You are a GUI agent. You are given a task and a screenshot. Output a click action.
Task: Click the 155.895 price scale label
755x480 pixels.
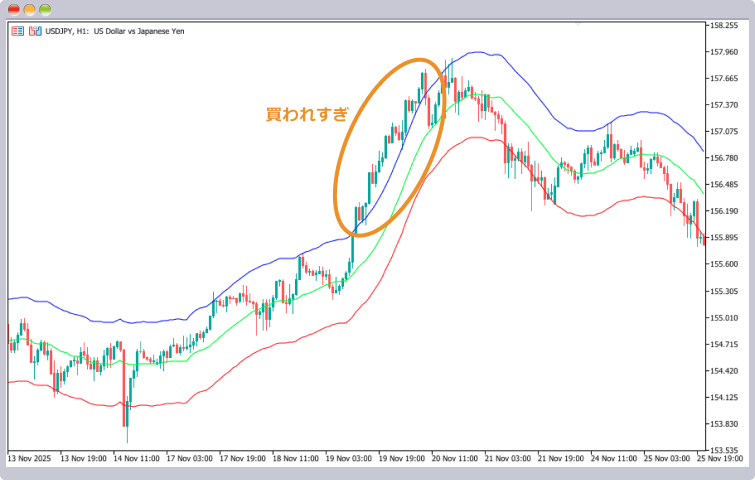point(724,237)
